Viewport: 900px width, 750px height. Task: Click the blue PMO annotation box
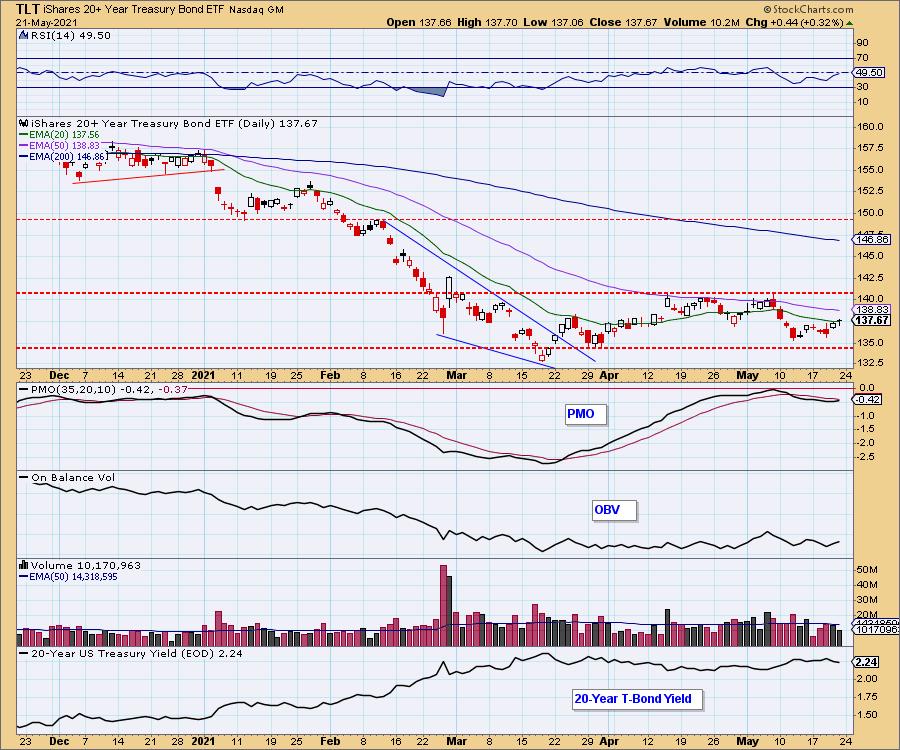pos(585,414)
